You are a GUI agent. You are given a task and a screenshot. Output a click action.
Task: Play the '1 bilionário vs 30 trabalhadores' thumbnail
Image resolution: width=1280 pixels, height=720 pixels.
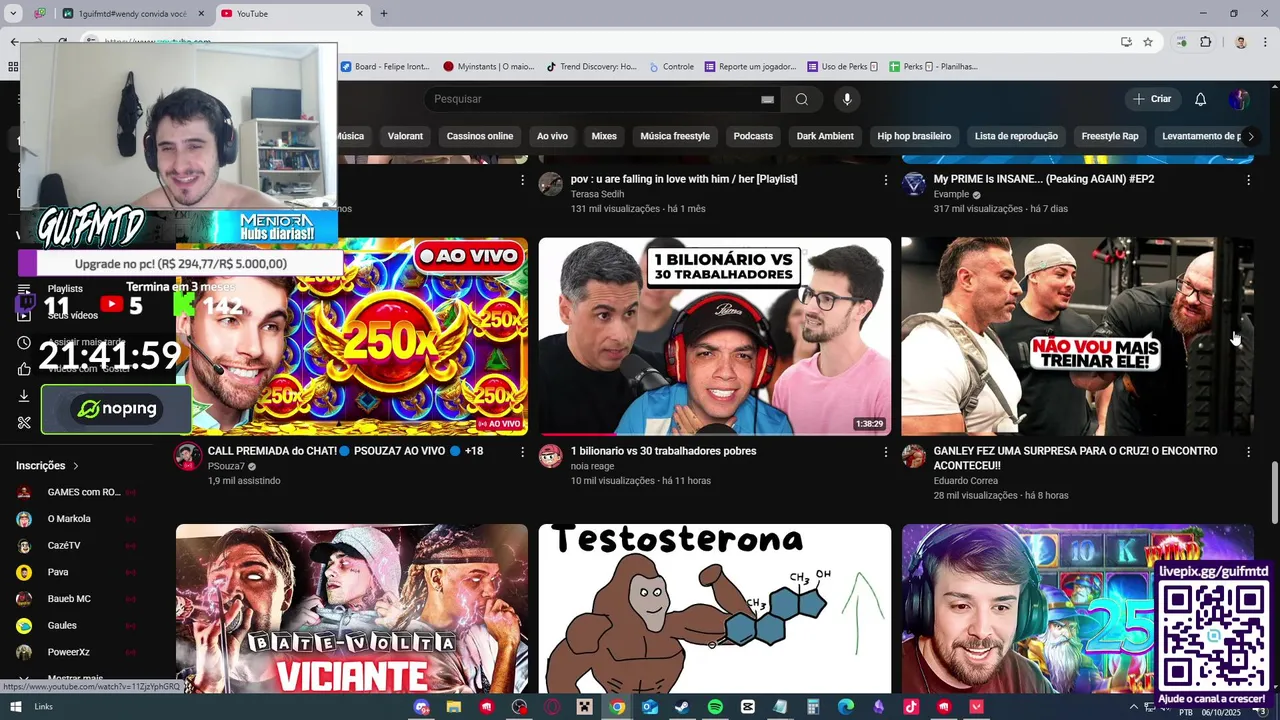[714, 336]
